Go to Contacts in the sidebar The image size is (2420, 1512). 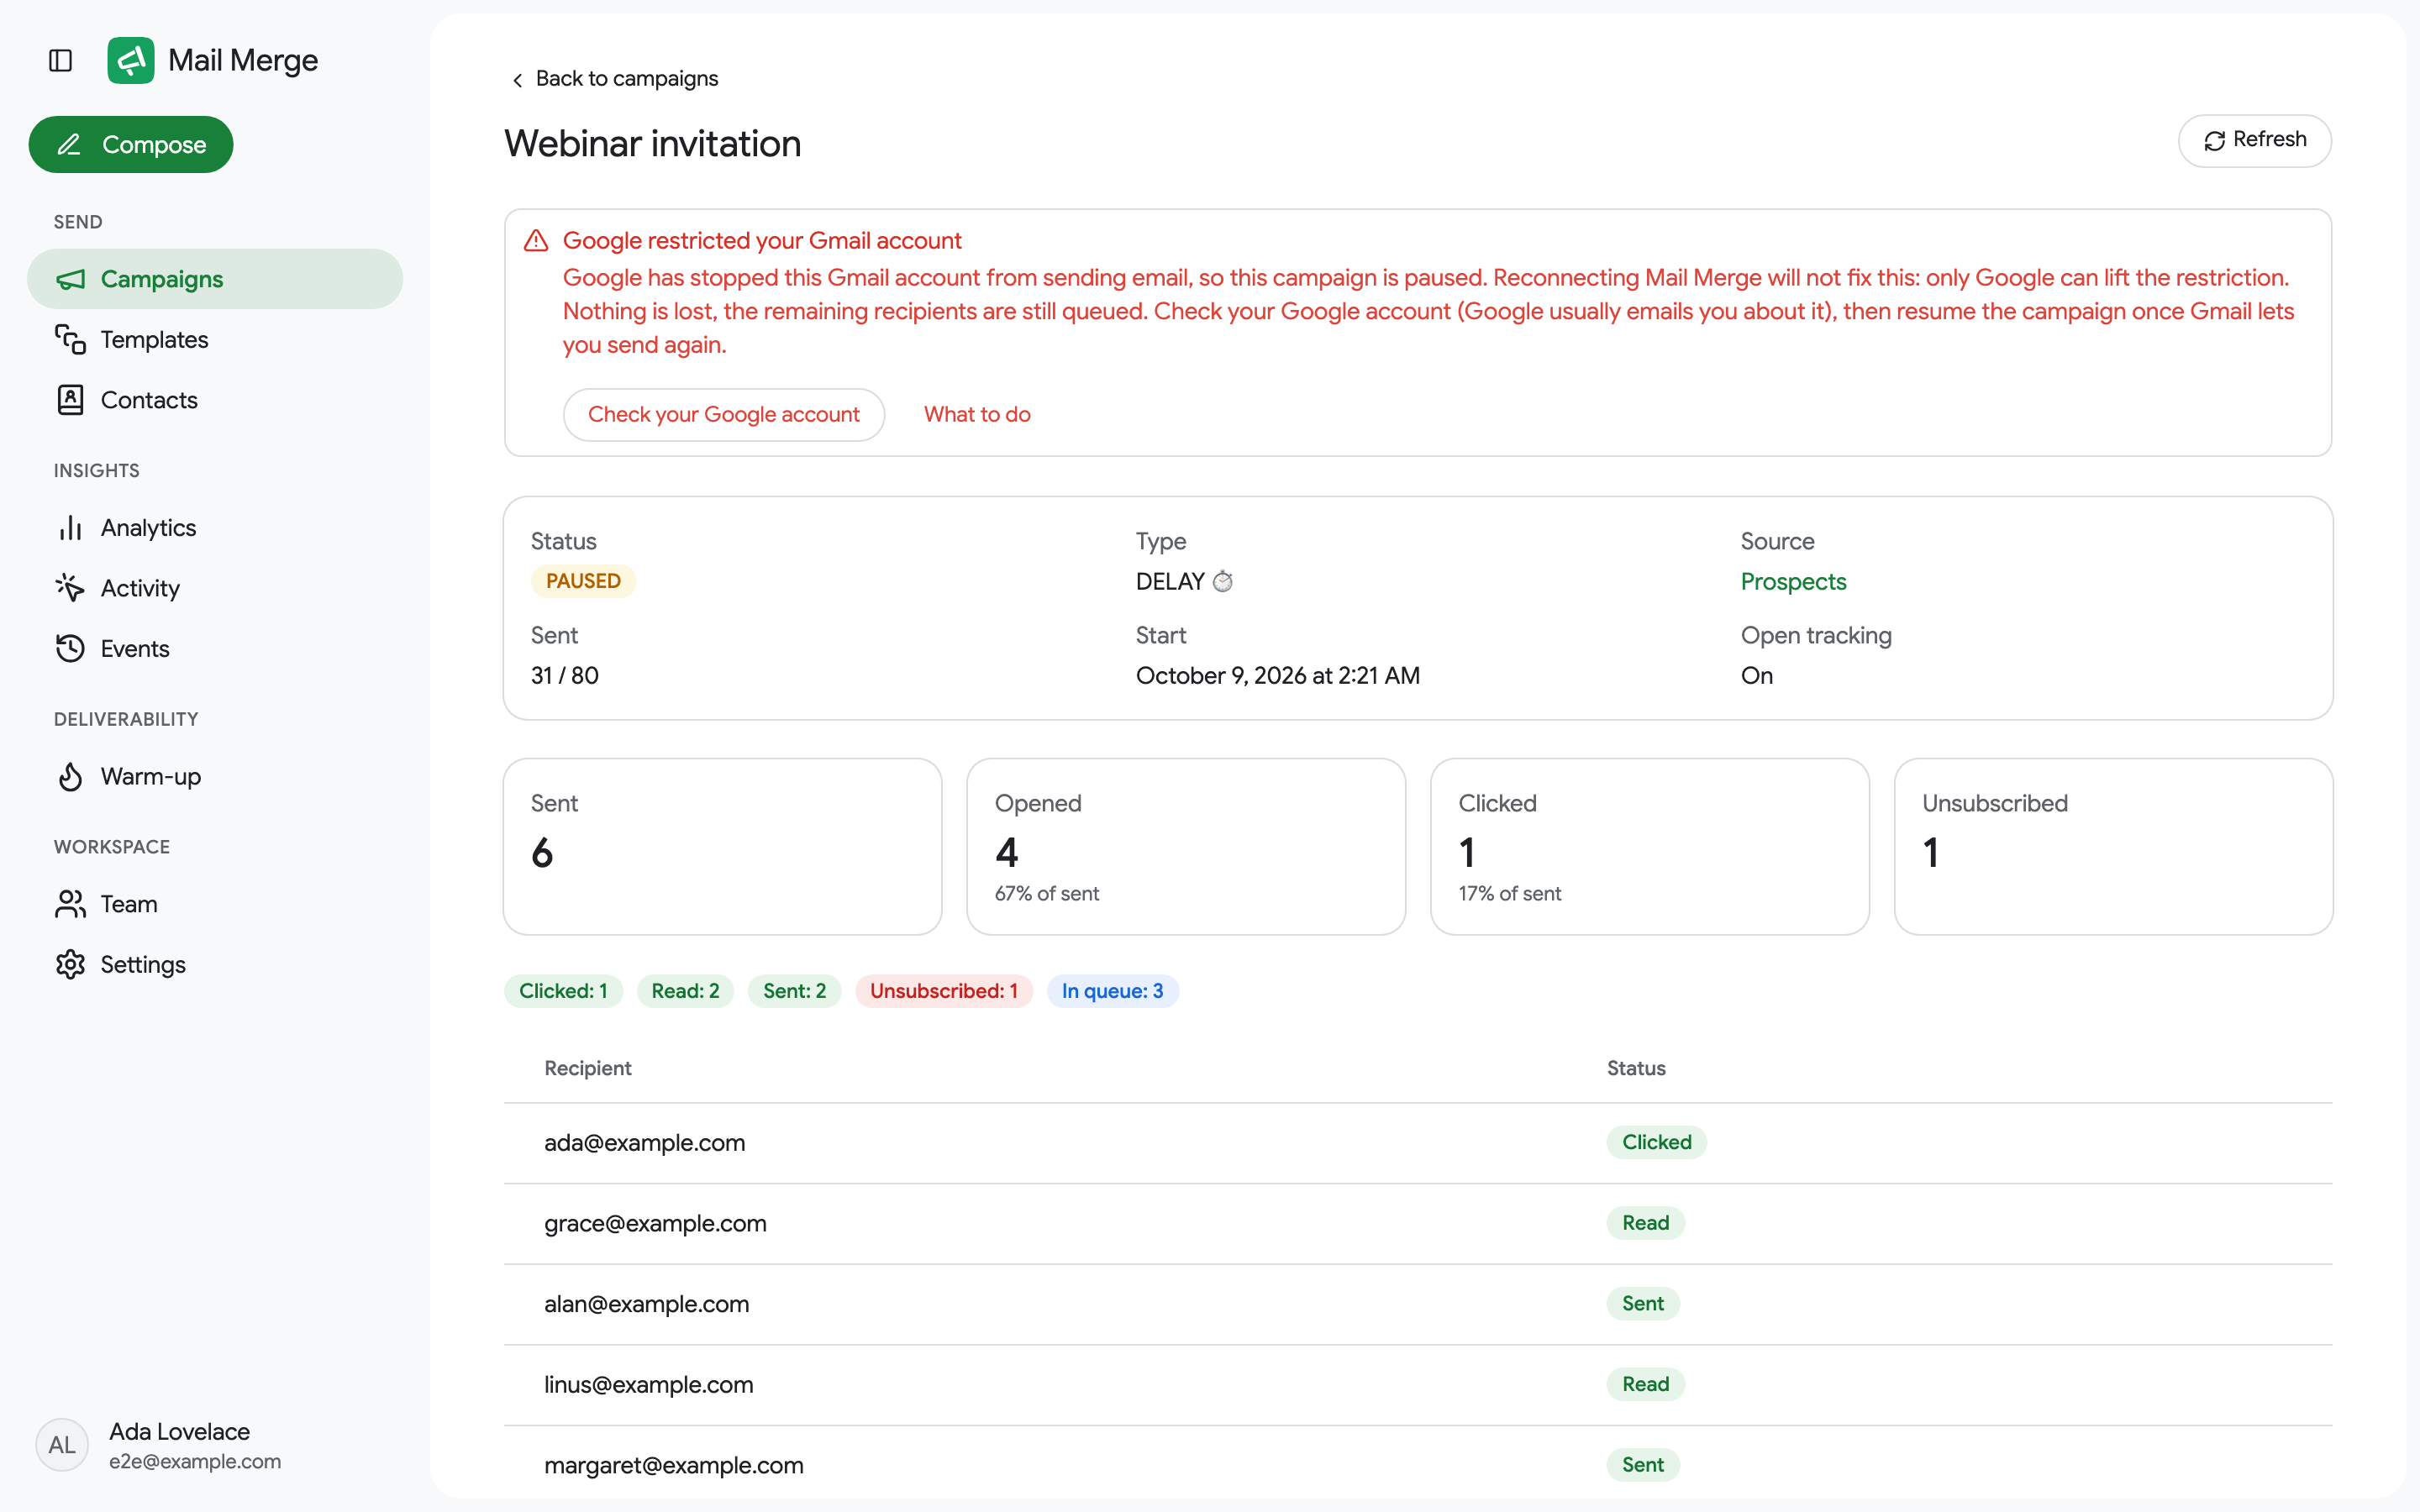tap(215, 400)
